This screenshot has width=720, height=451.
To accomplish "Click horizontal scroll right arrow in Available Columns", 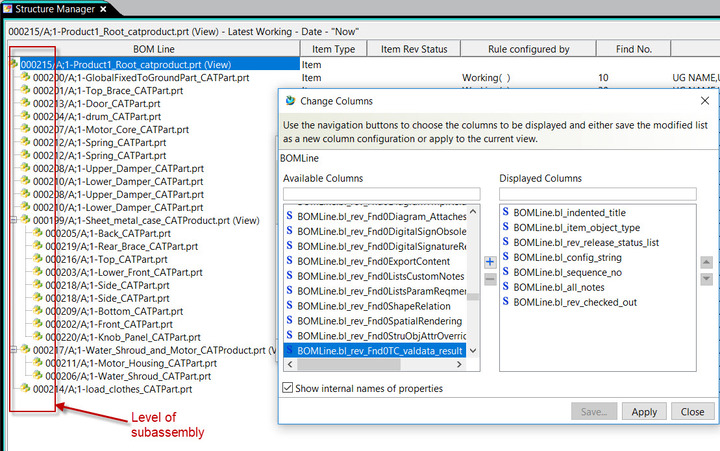I will click(x=459, y=364).
